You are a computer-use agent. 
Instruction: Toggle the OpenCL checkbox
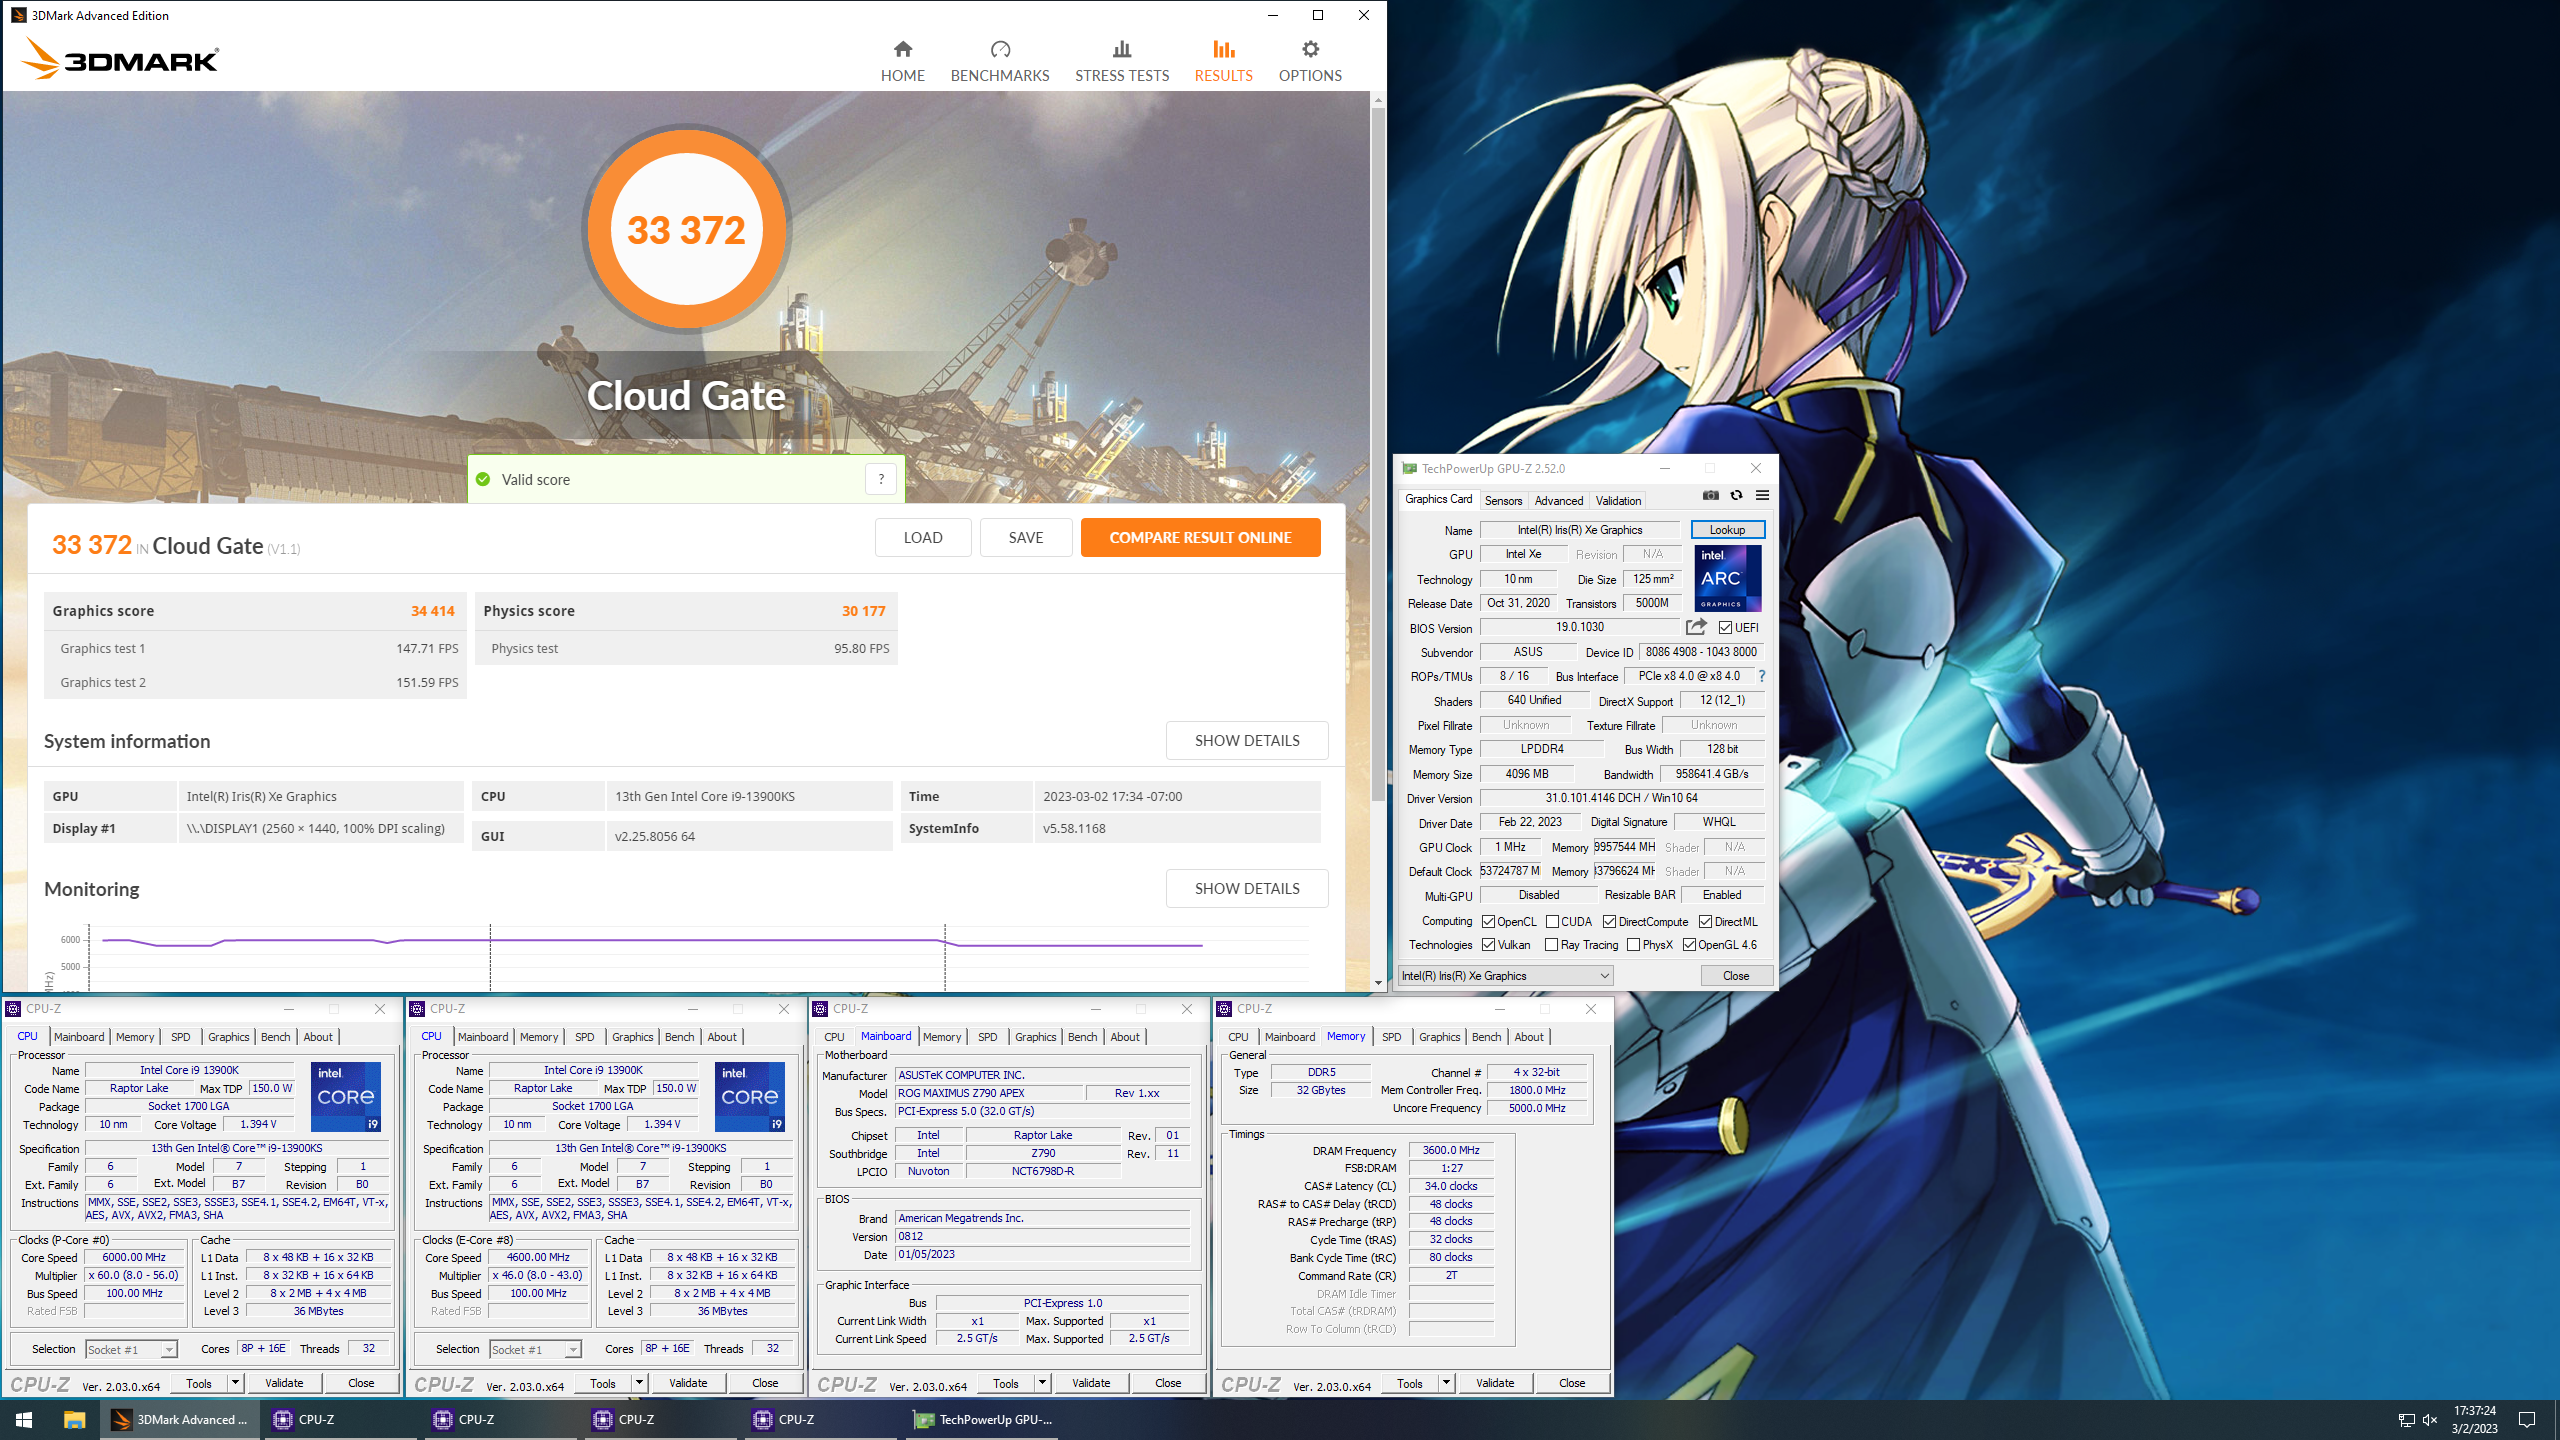1488,921
